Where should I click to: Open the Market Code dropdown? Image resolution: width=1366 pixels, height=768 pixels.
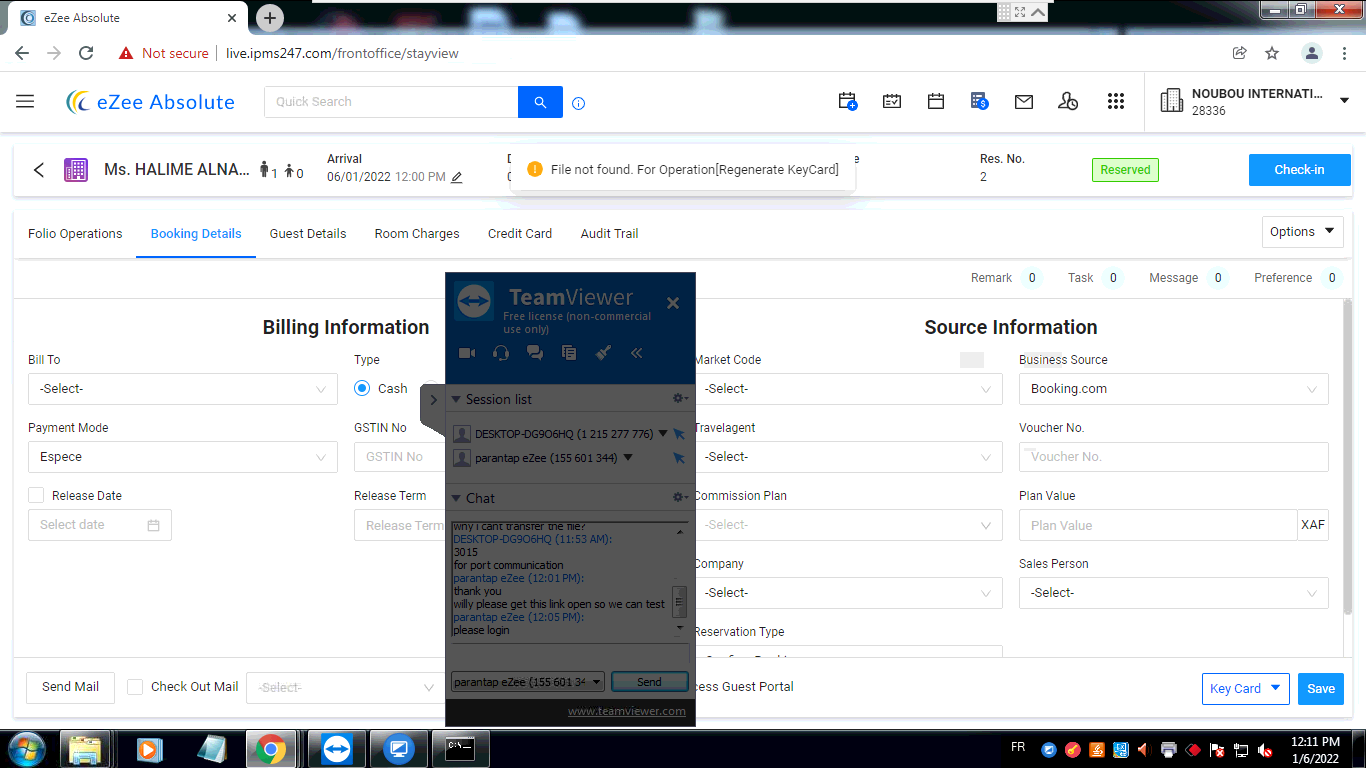(848, 389)
